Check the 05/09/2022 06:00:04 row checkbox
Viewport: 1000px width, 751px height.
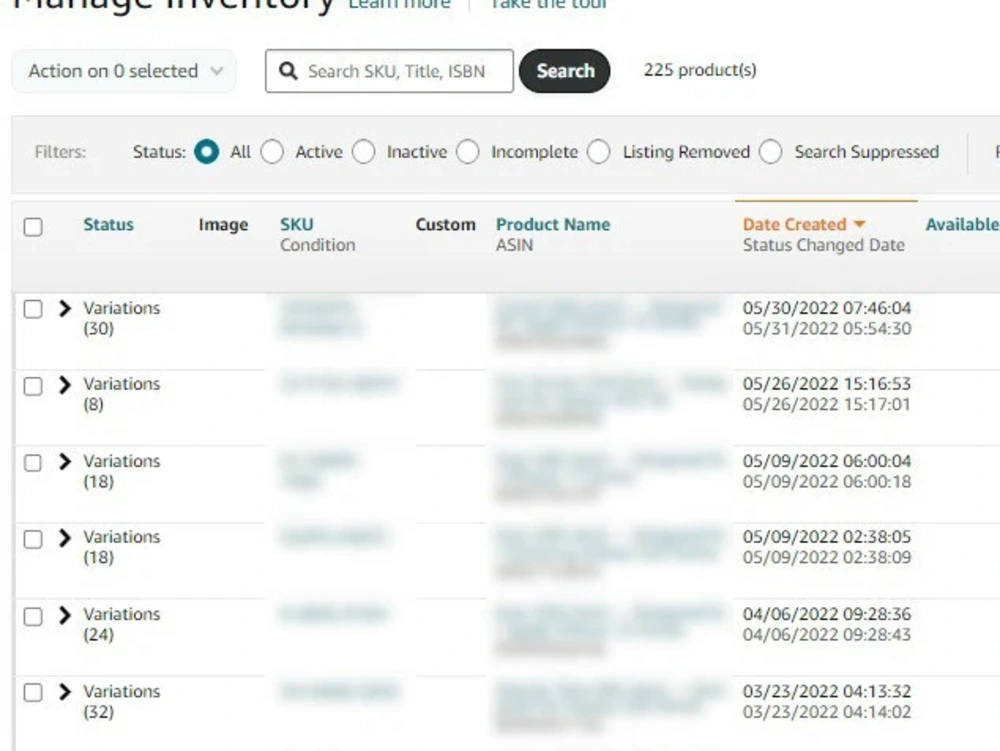(x=33, y=463)
